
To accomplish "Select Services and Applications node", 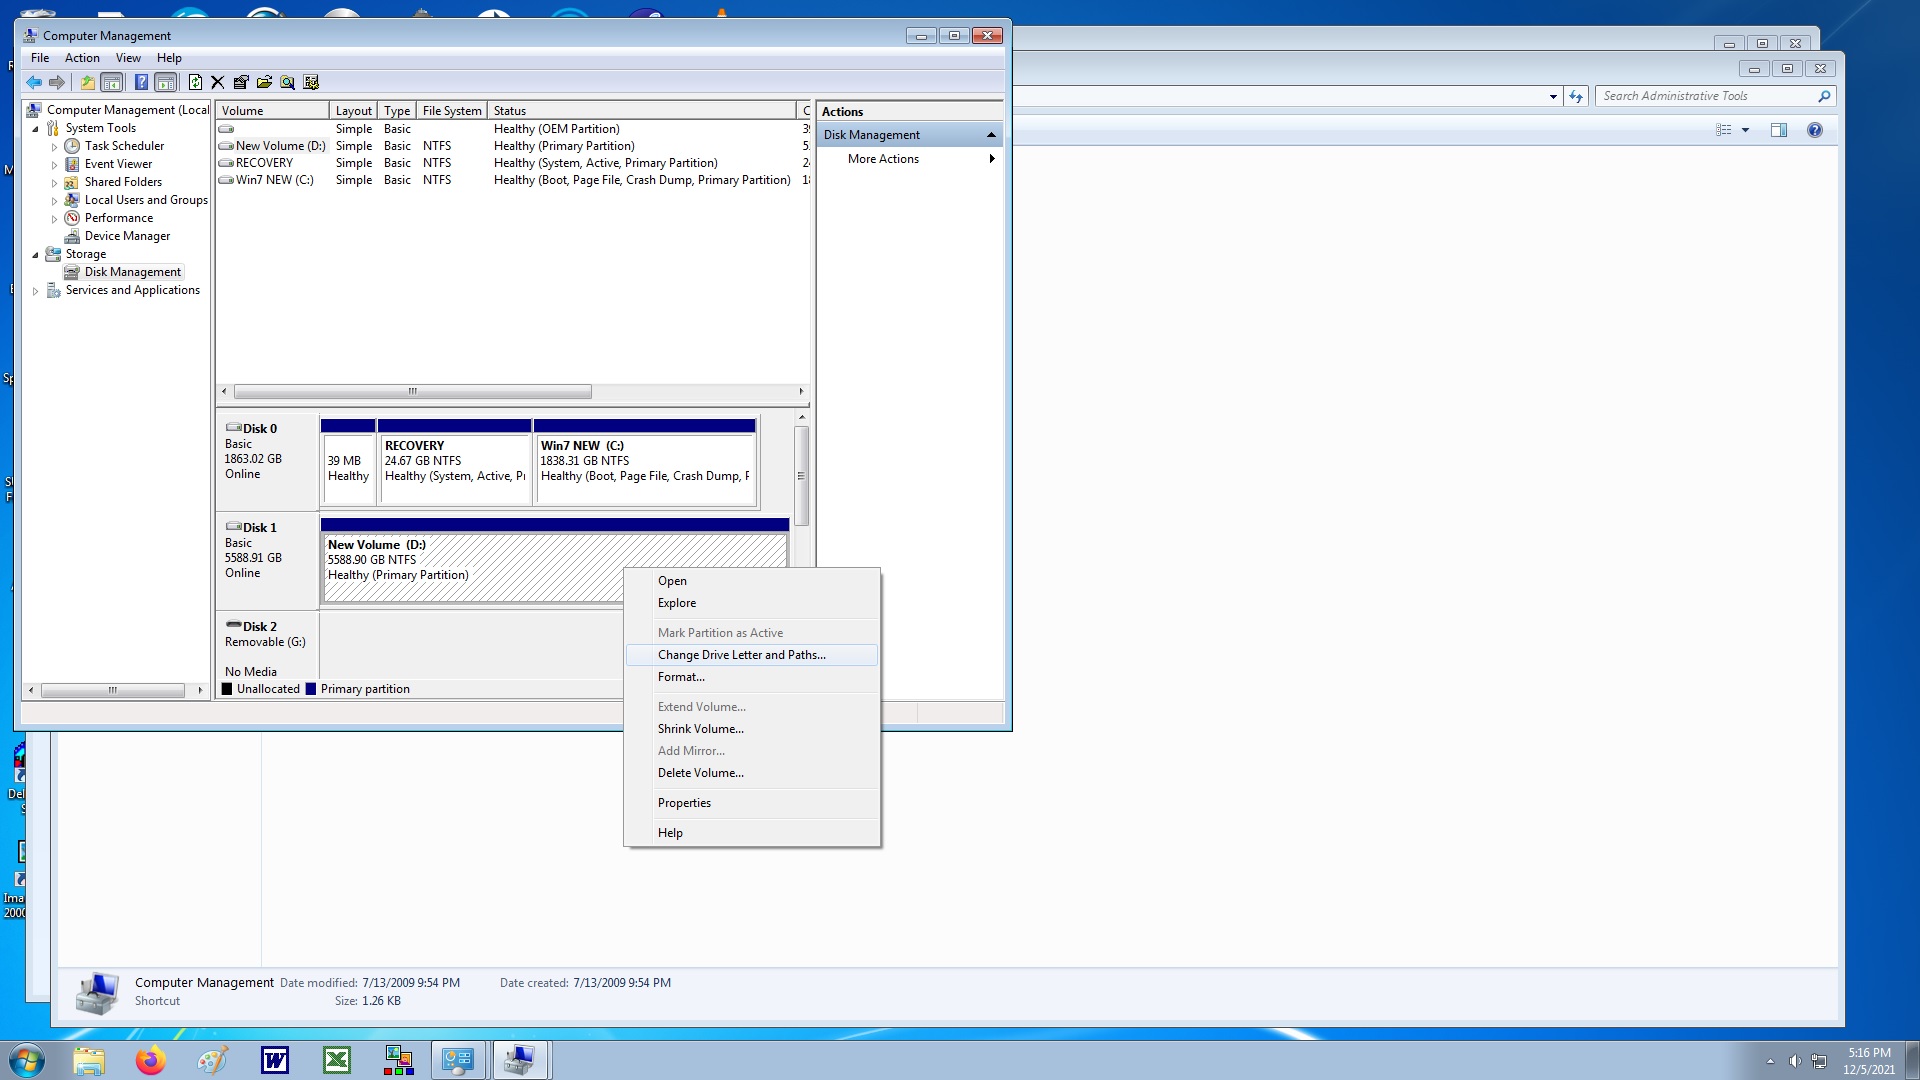I will tap(132, 290).
